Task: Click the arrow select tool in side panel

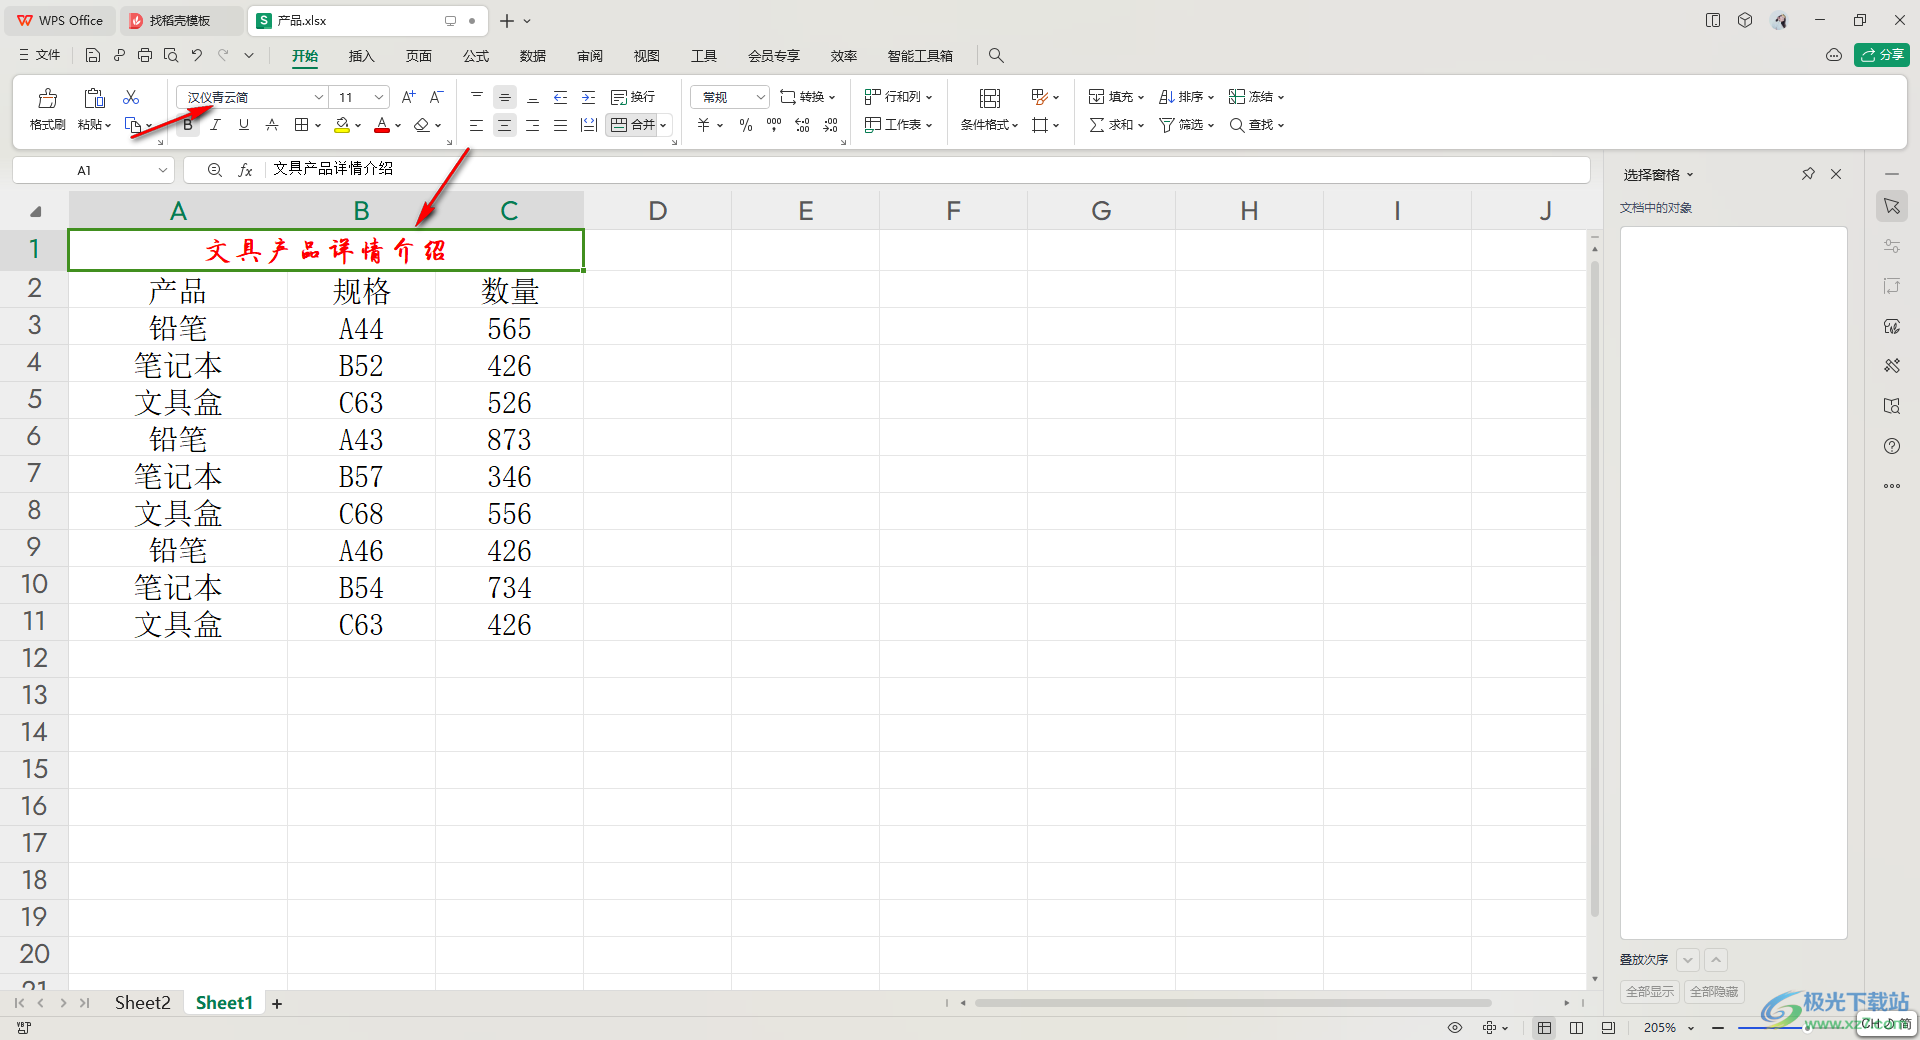Action: tap(1892, 206)
